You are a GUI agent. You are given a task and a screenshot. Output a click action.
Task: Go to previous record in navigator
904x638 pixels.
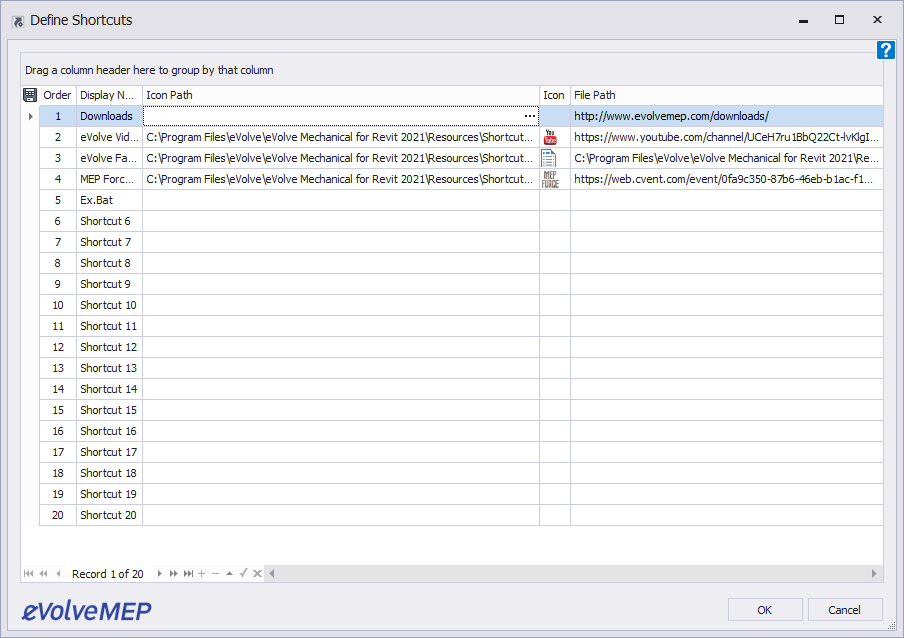(x=58, y=573)
